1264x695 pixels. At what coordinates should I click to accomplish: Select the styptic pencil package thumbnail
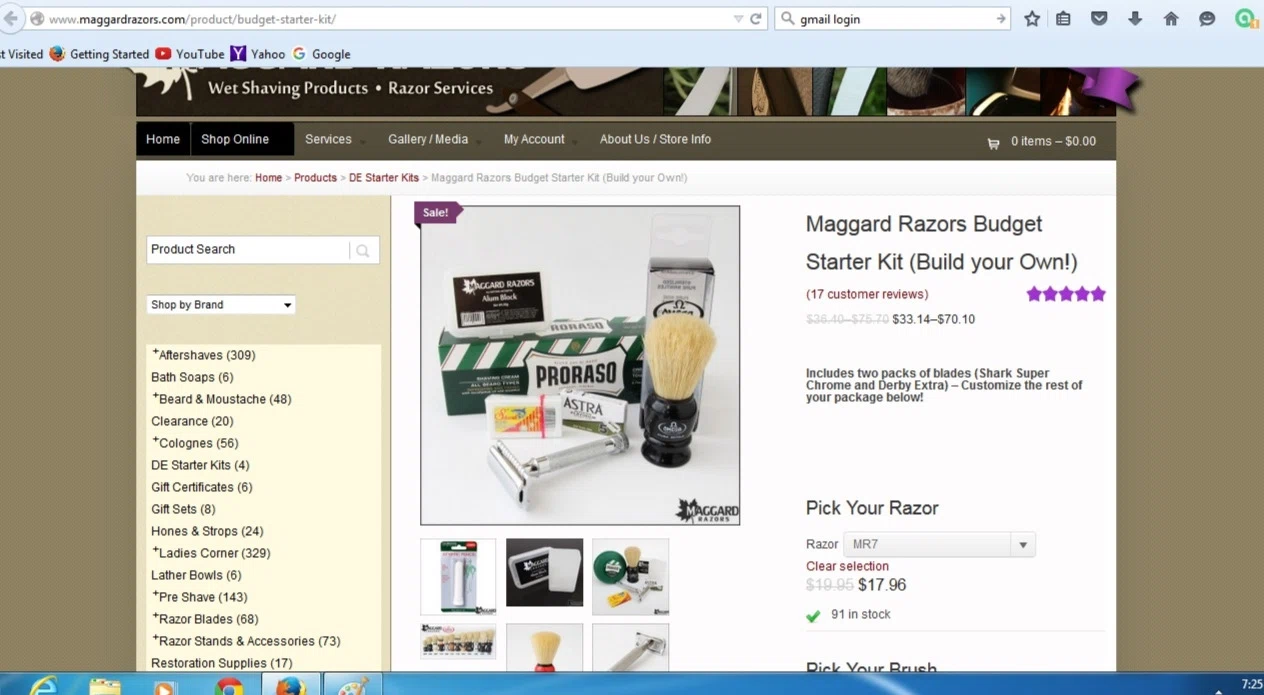pyautogui.click(x=458, y=576)
